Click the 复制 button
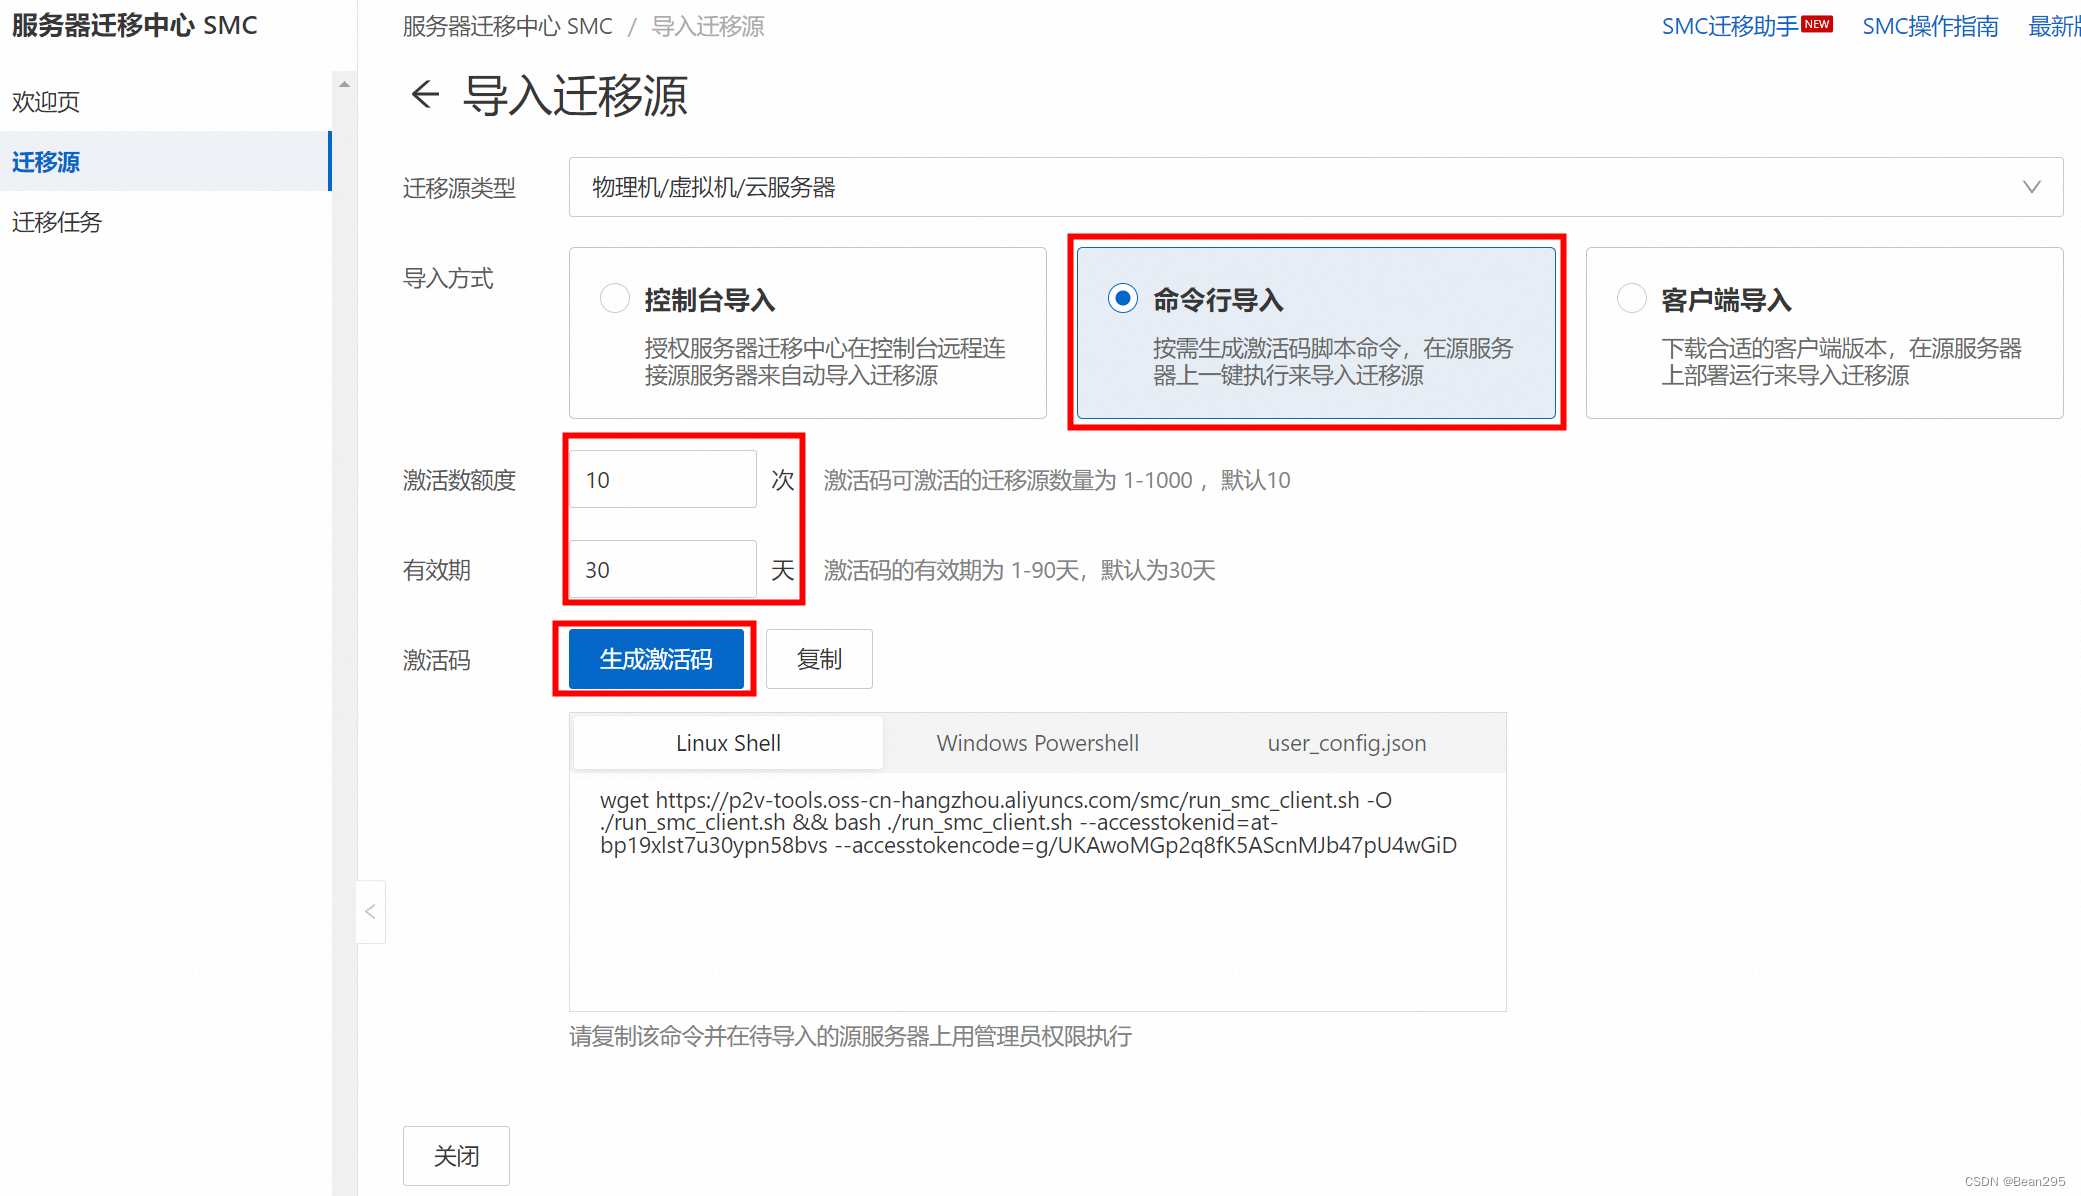The image size is (2081, 1196). (819, 659)
